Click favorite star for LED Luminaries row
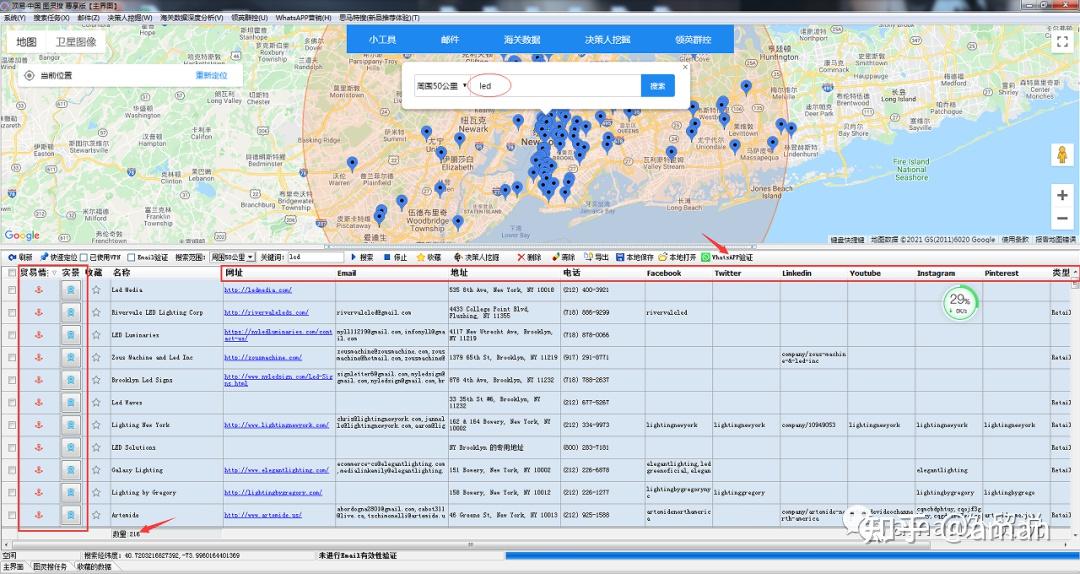The image size is (1080, 574). [x=96, y=335]
